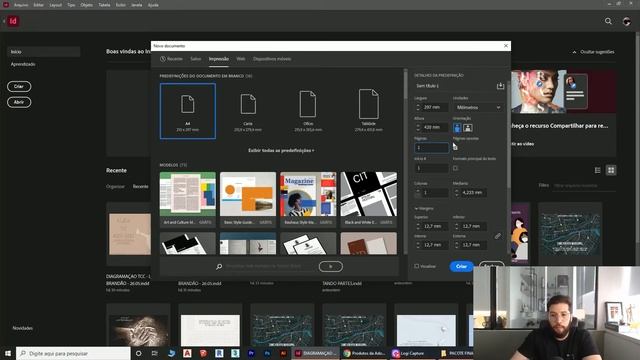This screenshot has width=640, height=360.
Task: Click the Páginas number input field
Action: pyautogui.click(x=431, y=147)
